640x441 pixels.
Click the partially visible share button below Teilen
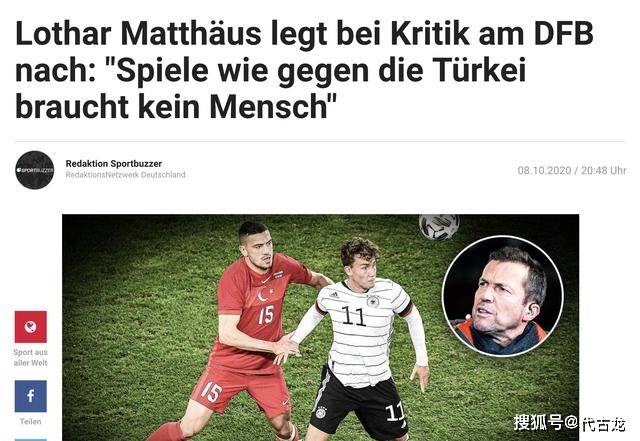tap(31, 440)
